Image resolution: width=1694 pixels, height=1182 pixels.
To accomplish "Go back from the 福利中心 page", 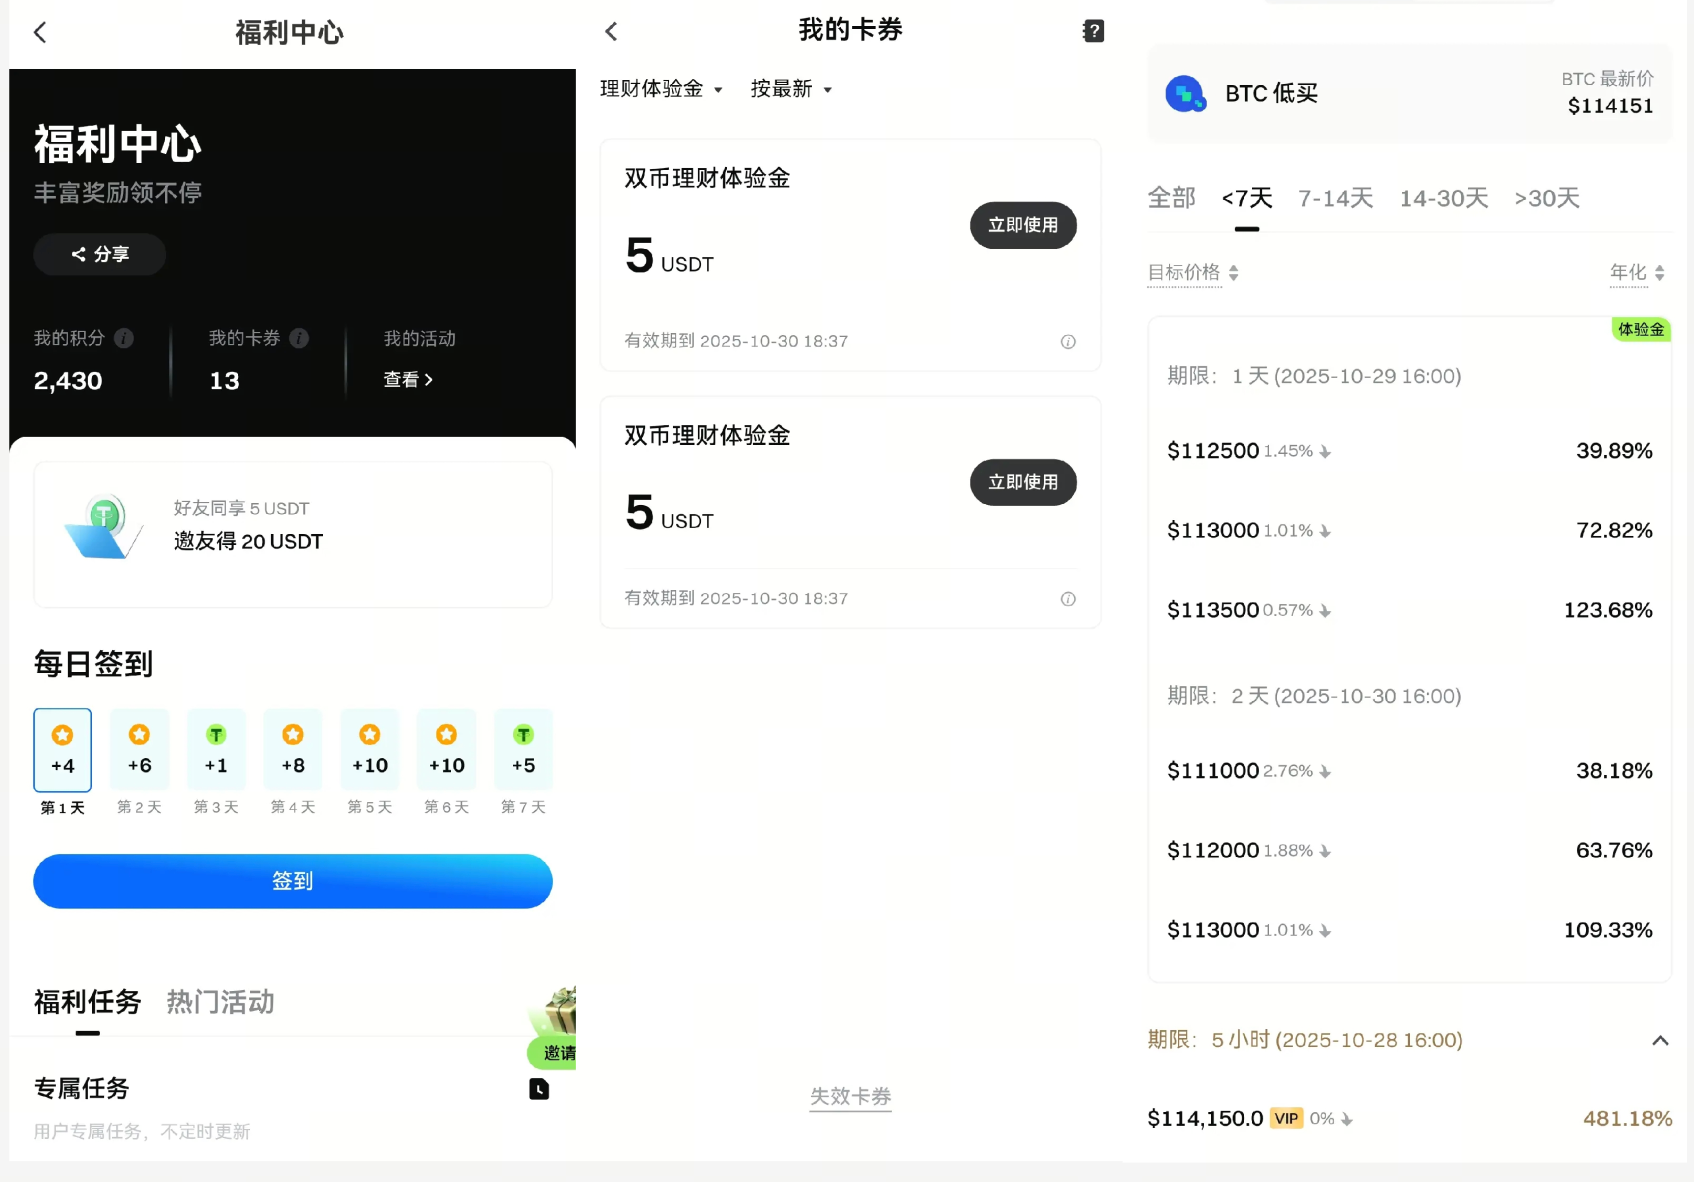I will (40, 33).
